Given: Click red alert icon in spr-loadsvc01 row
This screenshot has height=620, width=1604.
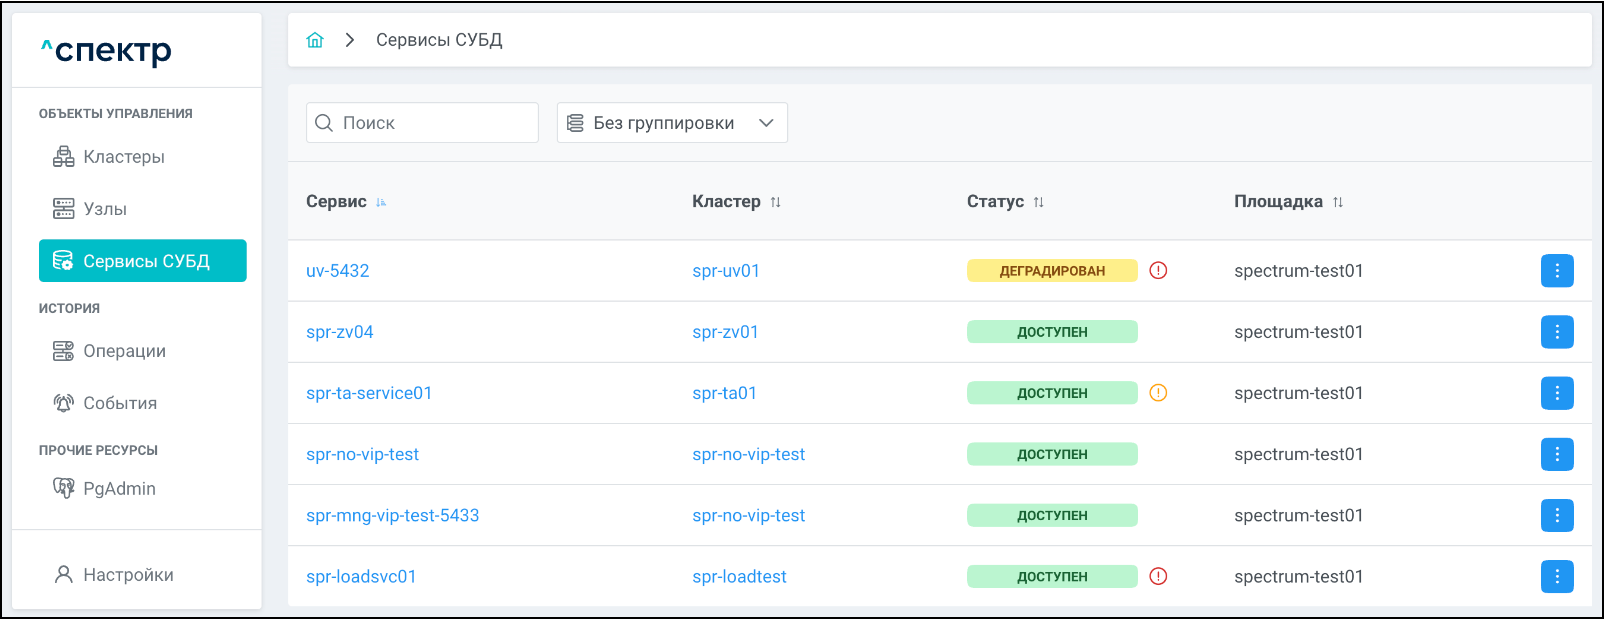Looking at the screenshot, I should tap(1158, 577).
